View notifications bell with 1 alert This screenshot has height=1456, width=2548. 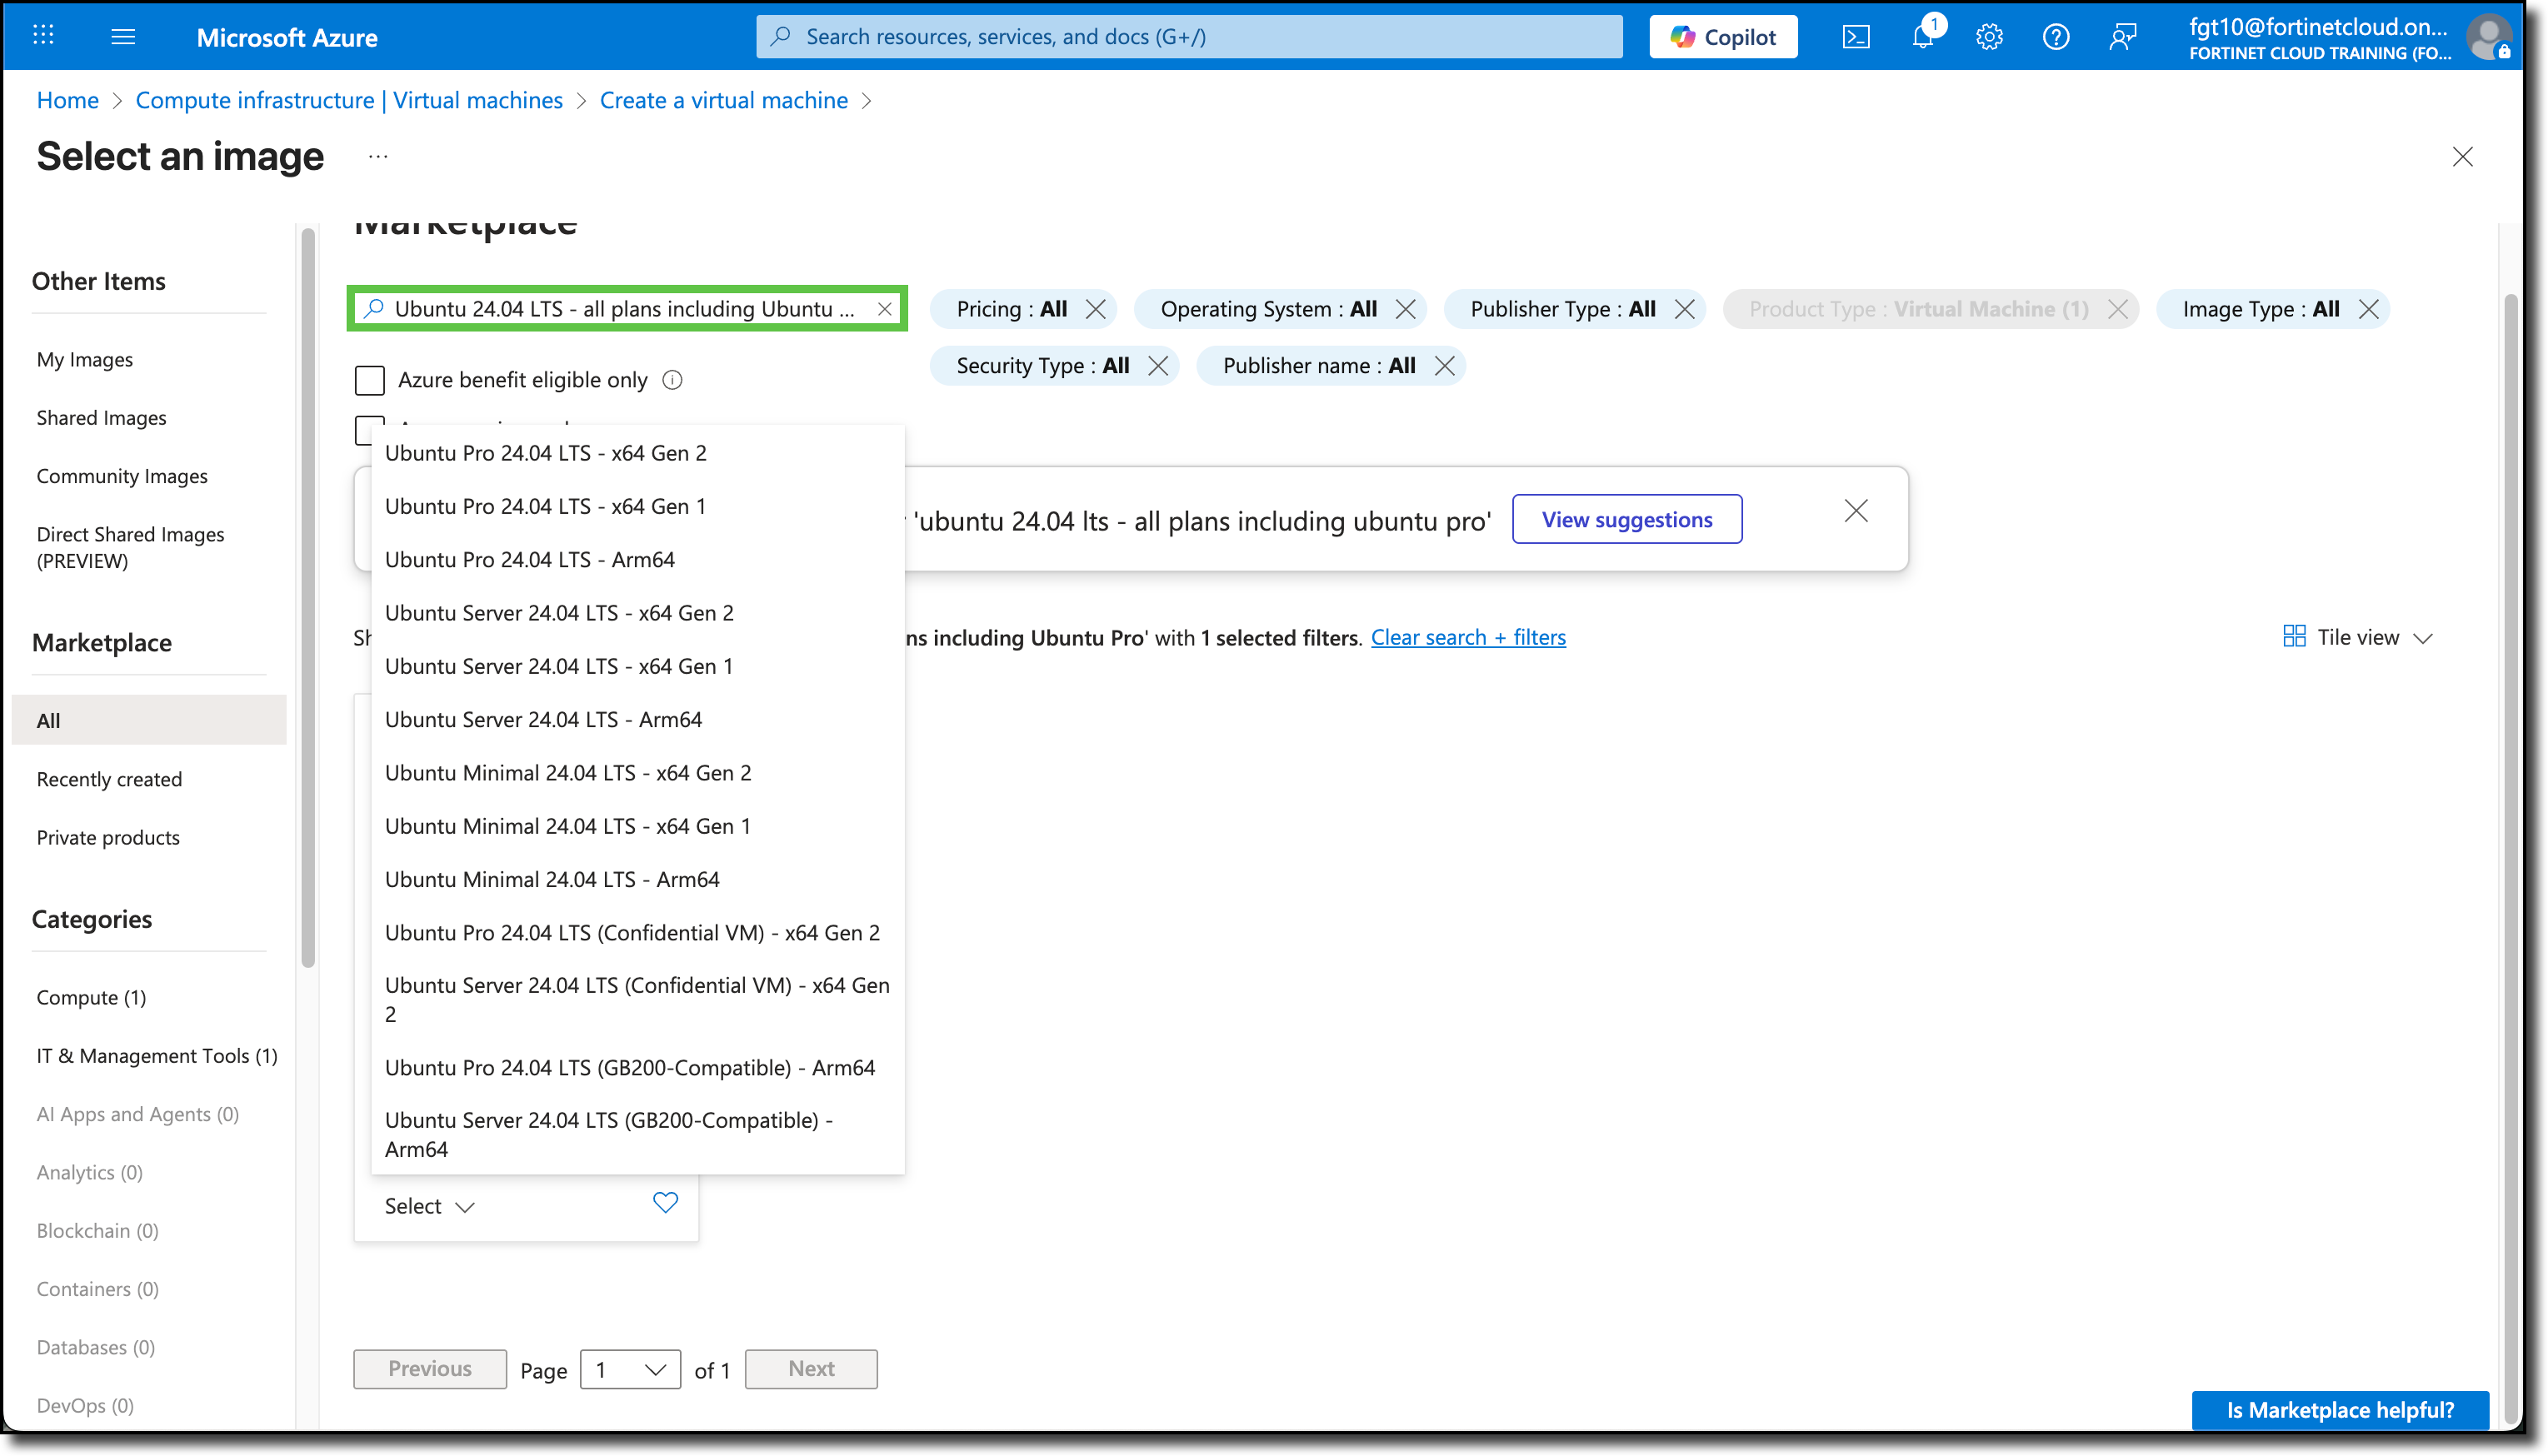coord(1922,36)
